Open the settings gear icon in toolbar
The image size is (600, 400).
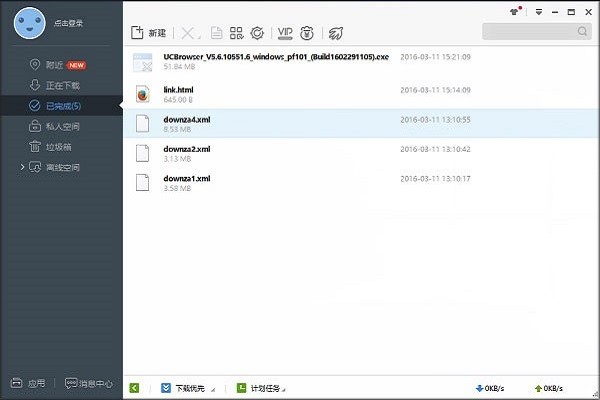coord(257,33)
